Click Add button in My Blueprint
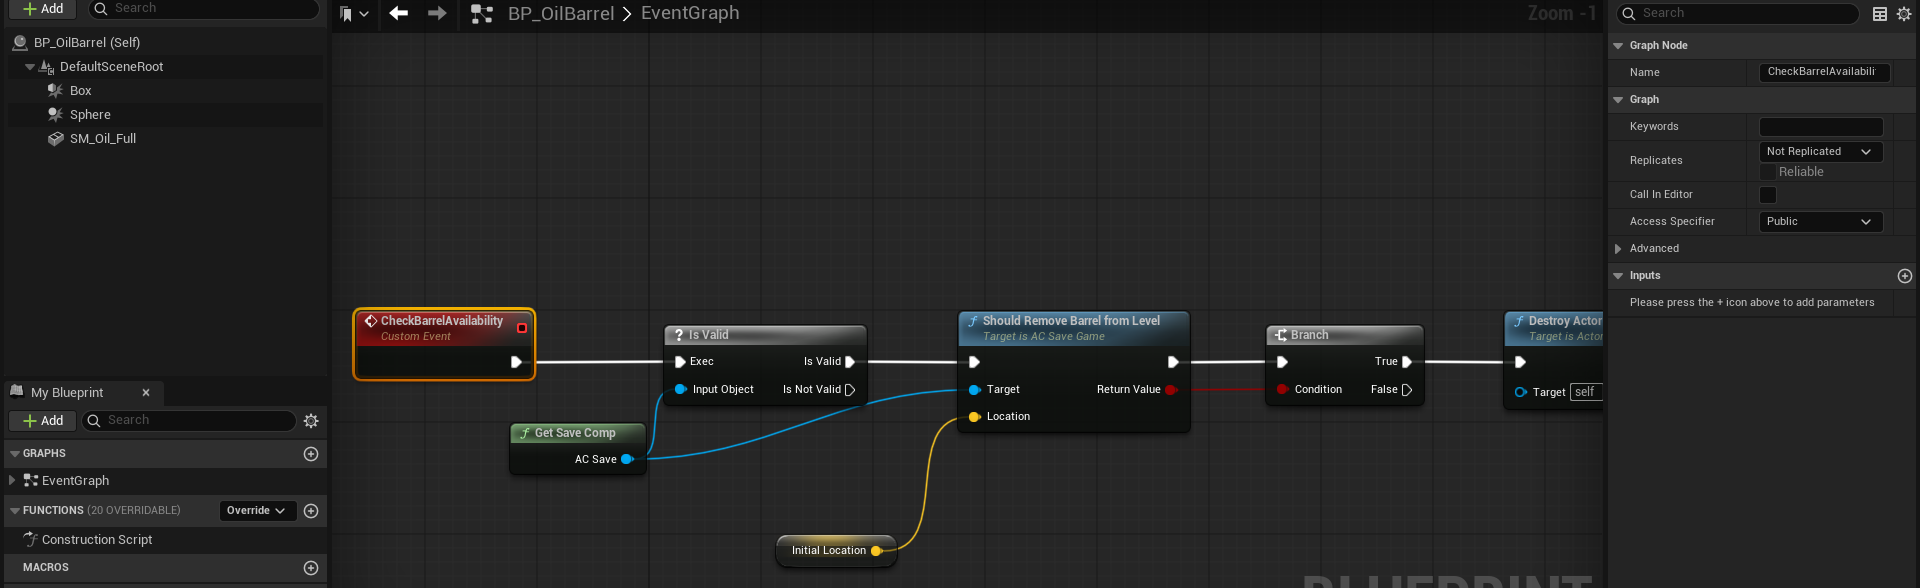 point(44,421)
